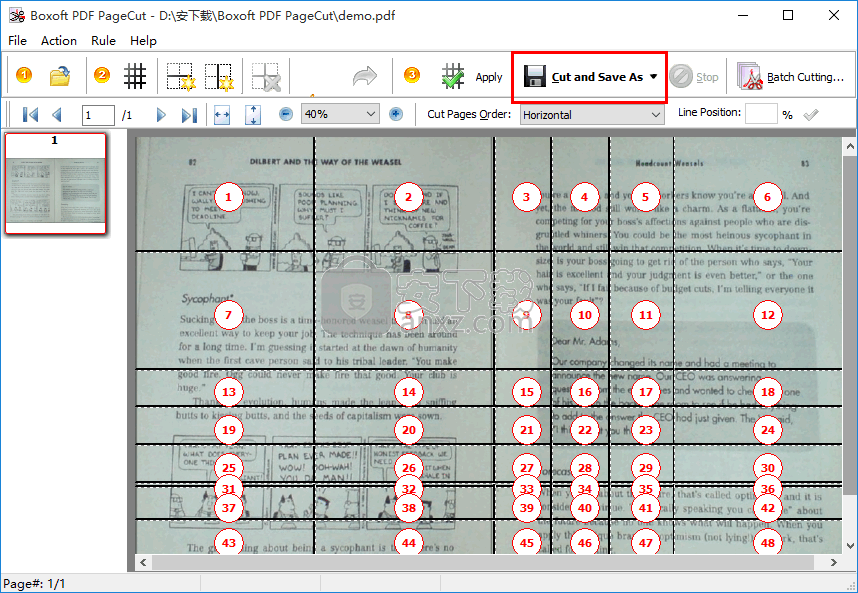
Task: Click the Batch Cutting scissors icon
Action: [x=750, y=77]
